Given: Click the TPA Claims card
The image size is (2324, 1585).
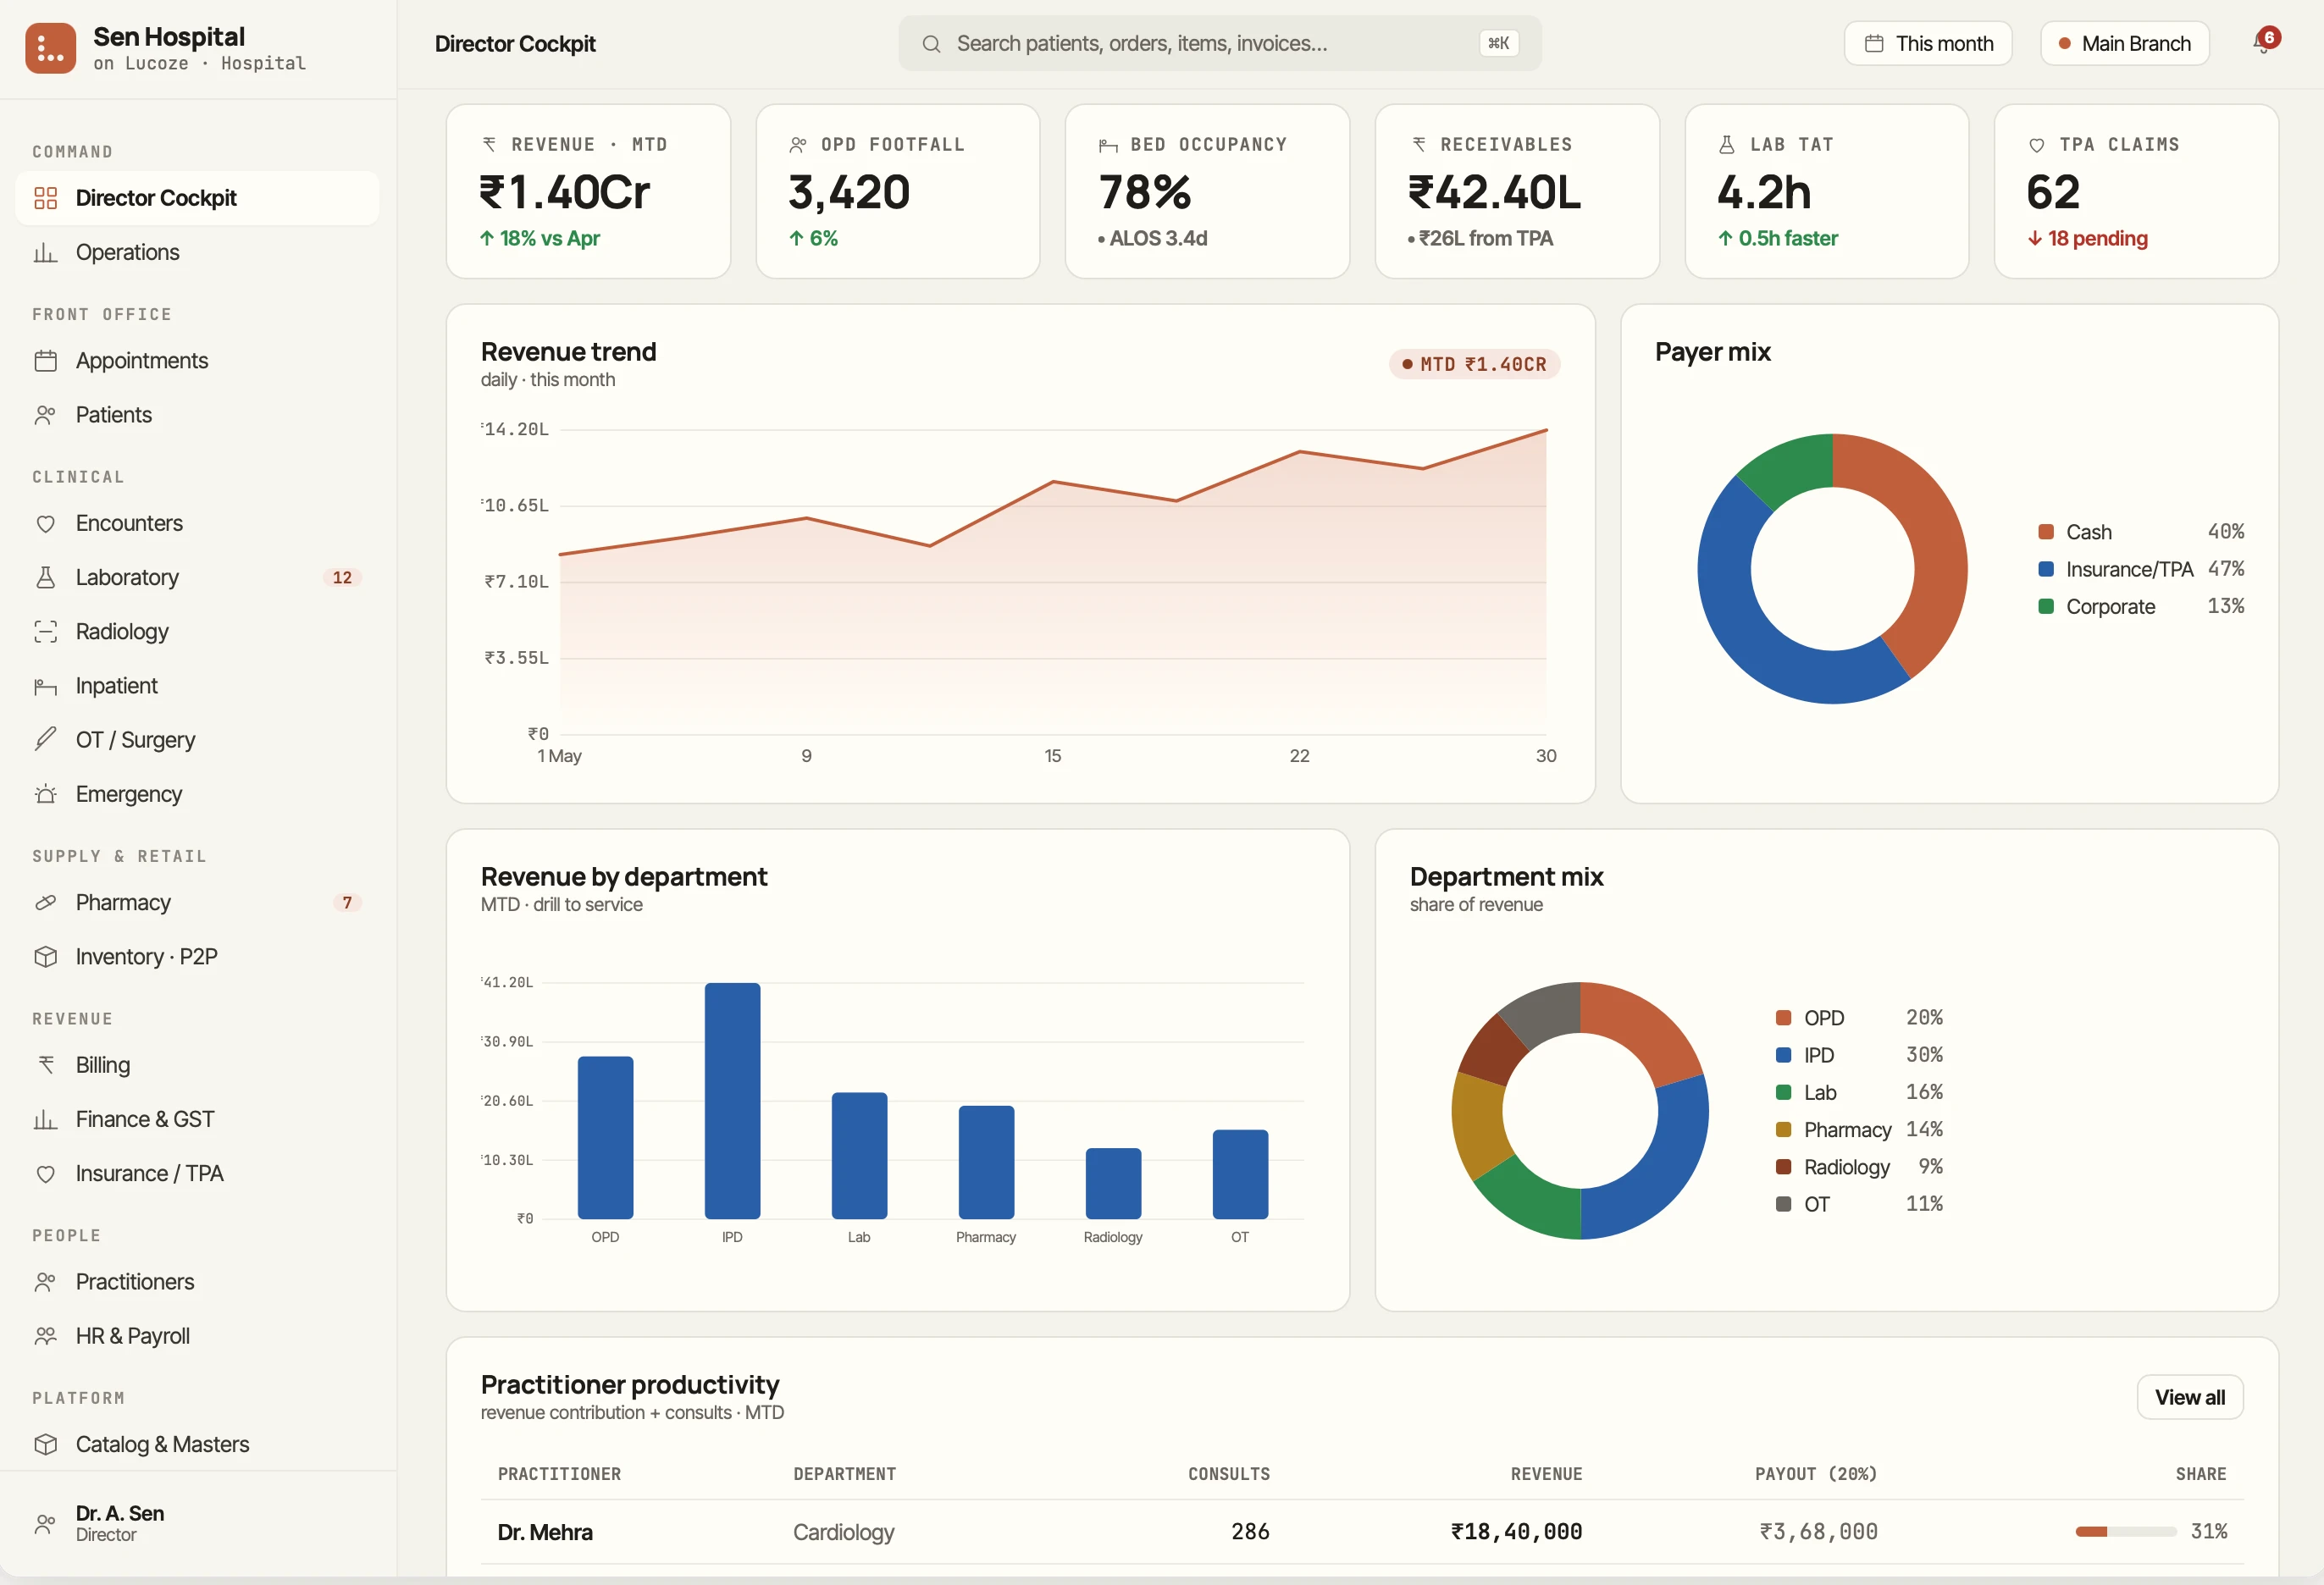Looking at the screenshot, I should (x=2136, y=191).
